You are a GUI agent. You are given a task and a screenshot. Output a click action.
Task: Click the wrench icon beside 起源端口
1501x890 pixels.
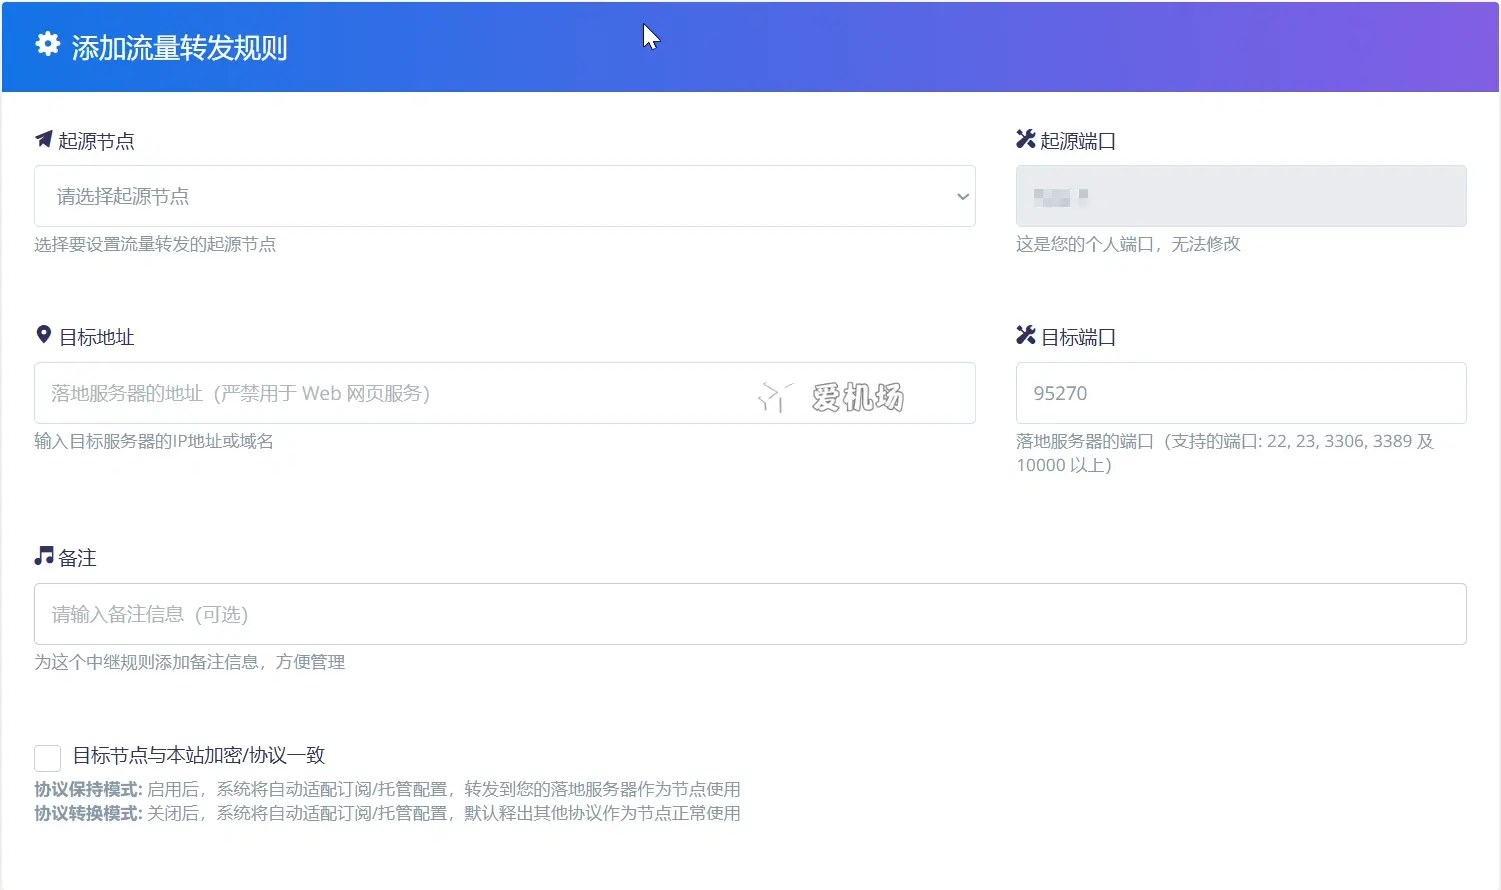click(x=1025, y=139)
